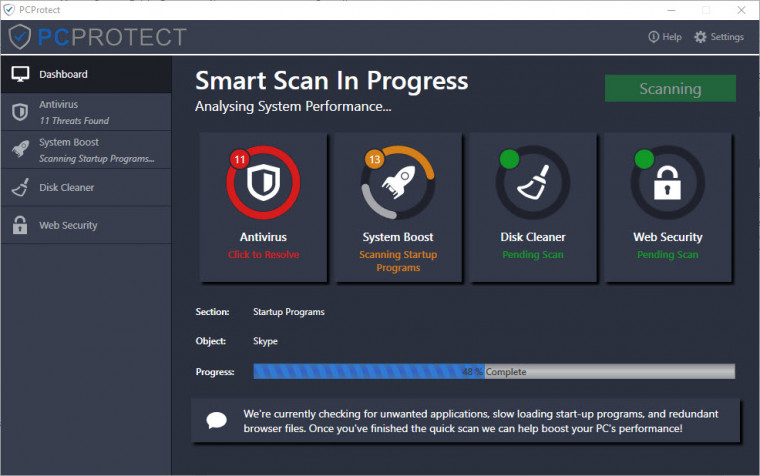Click '11 Threats Found' sidebar text
This screenshot has width=760, height=476.
click(x=74, y=121)
